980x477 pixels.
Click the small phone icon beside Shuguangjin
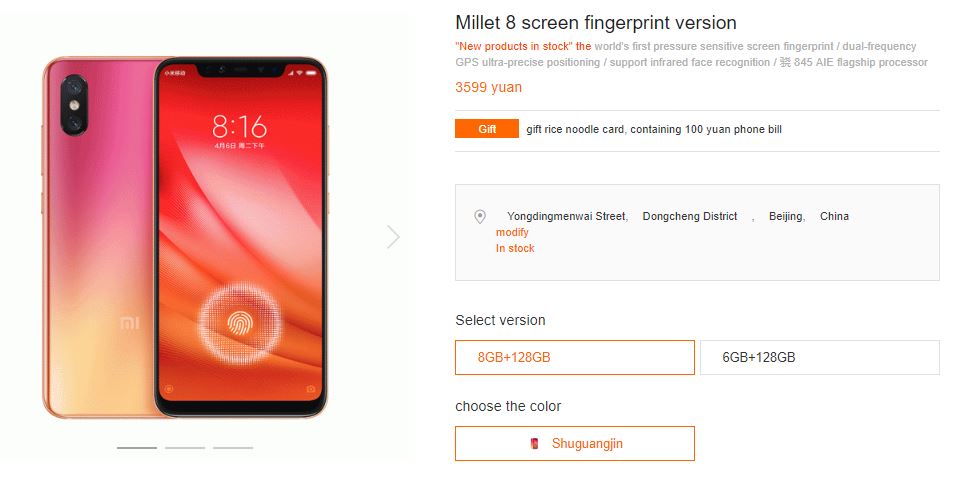[x=535, y=444]
